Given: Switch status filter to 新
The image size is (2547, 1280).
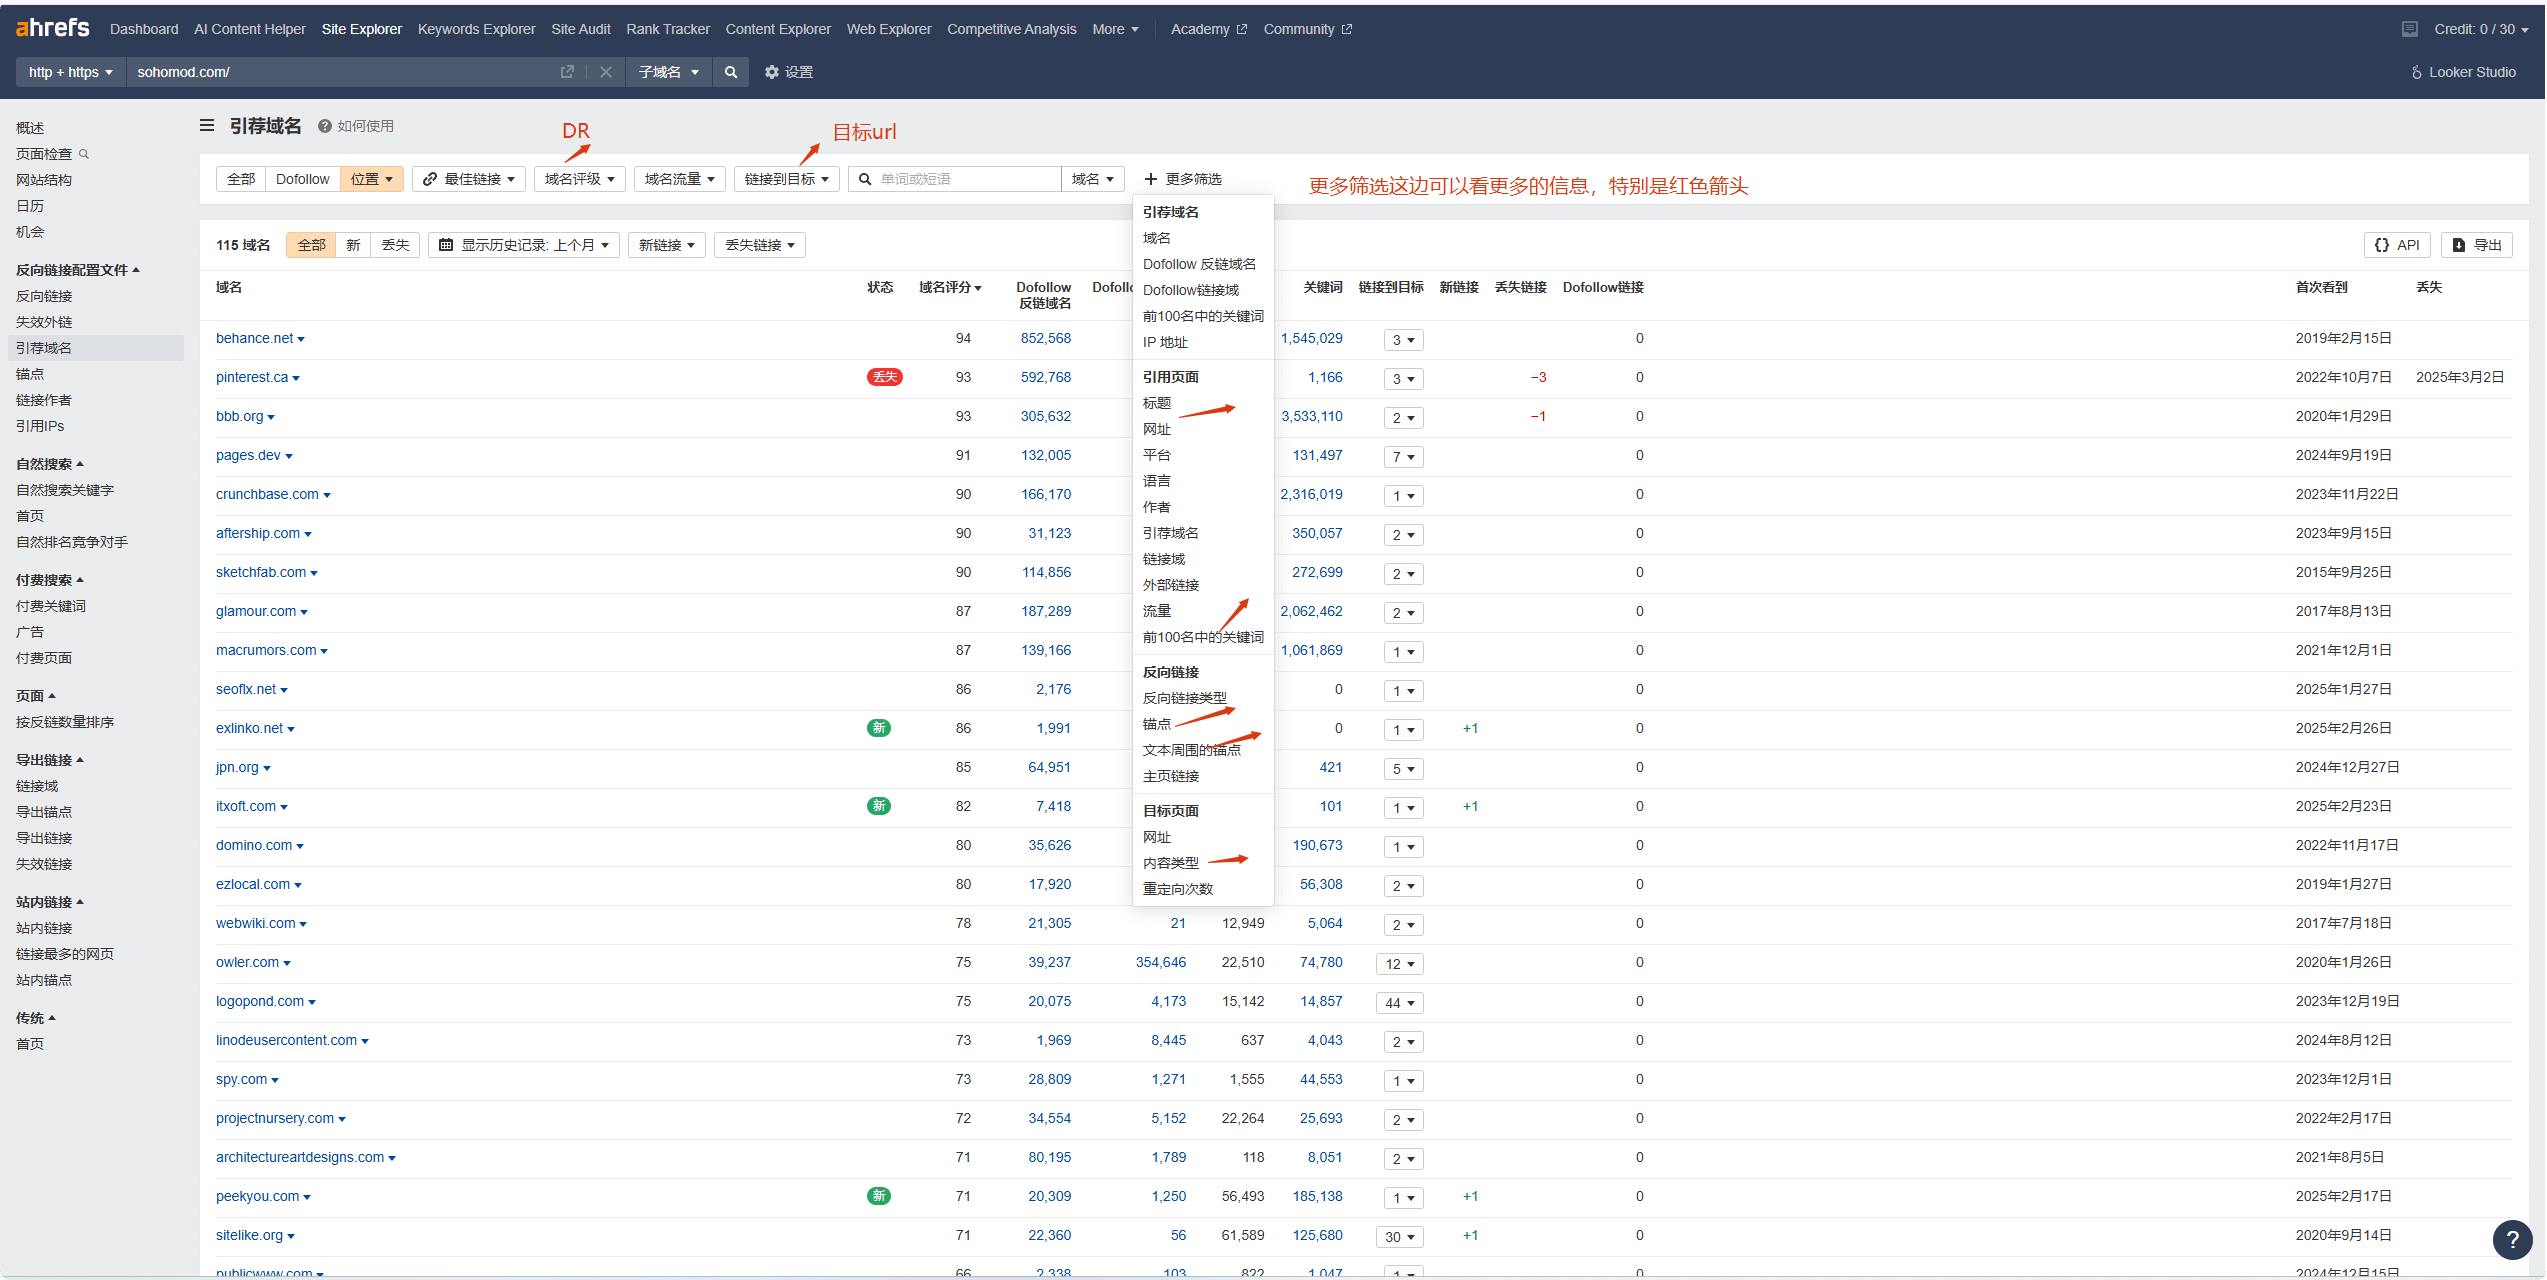Looking at the screenshot, I should [353, 245].
